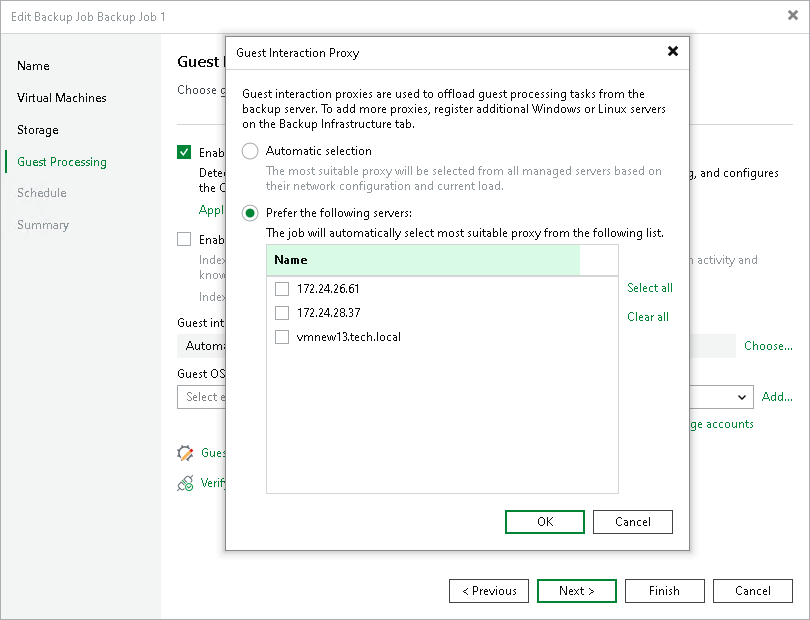Open the Guest OS credentials dropdown
Screen dimensions: 810x620
coord(744,397)
